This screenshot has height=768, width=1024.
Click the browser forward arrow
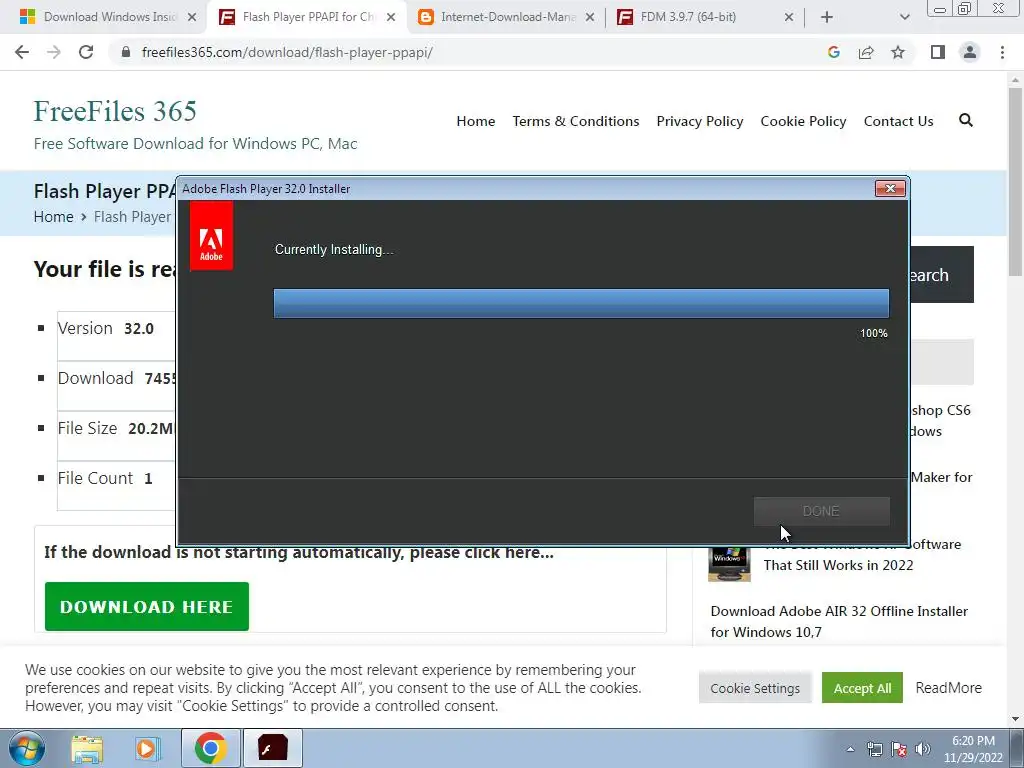click(54, 52)
